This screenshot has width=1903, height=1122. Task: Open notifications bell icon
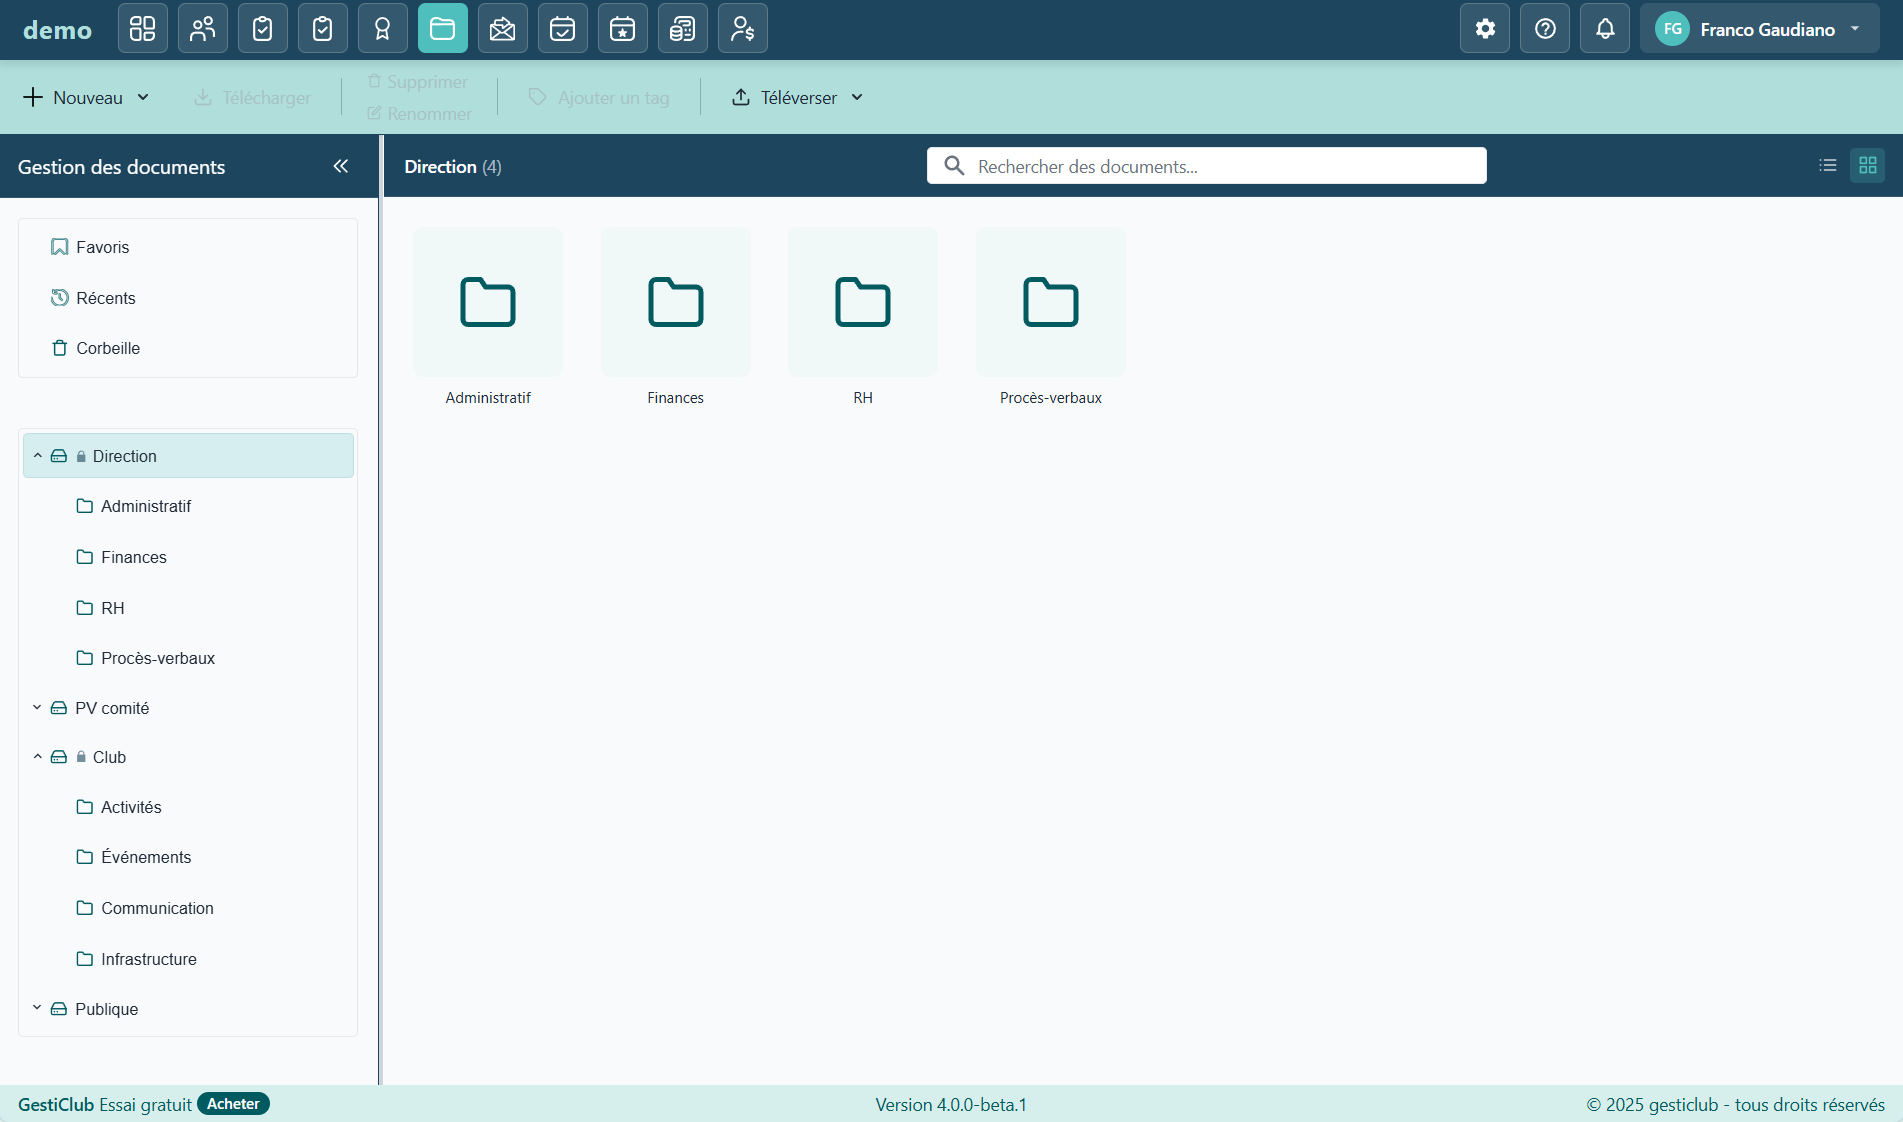pyautogui.click(x=1605, y=28)
